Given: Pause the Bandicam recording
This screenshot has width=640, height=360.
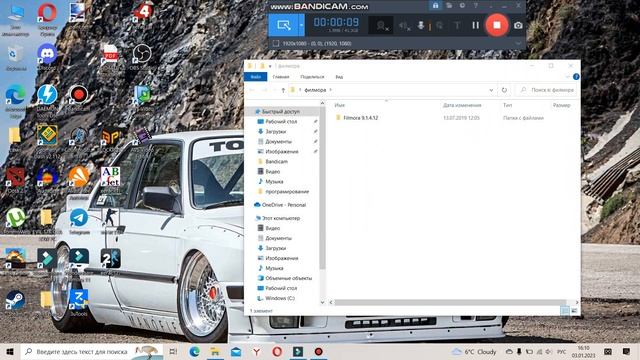Looking at the screenshot, I should 476,25.
